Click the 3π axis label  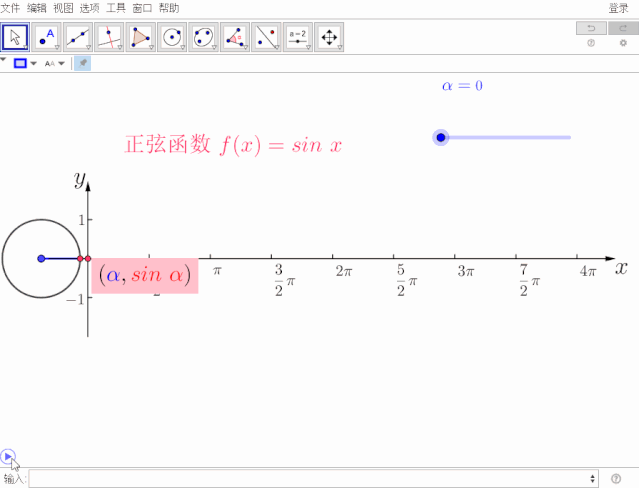467,271
